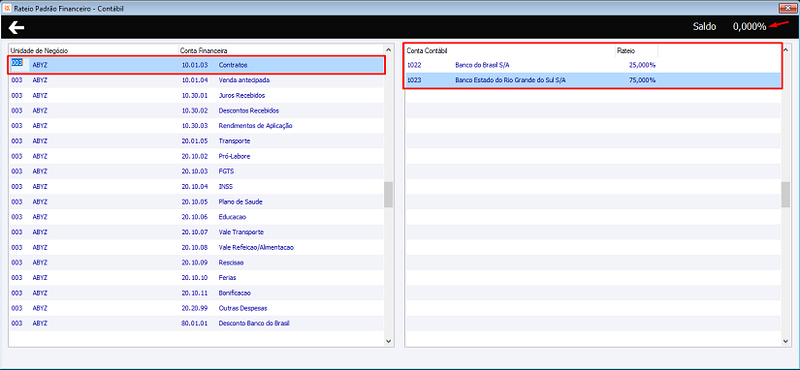Click scroll-down arrow of right list
800x370 pixels.
785,341
